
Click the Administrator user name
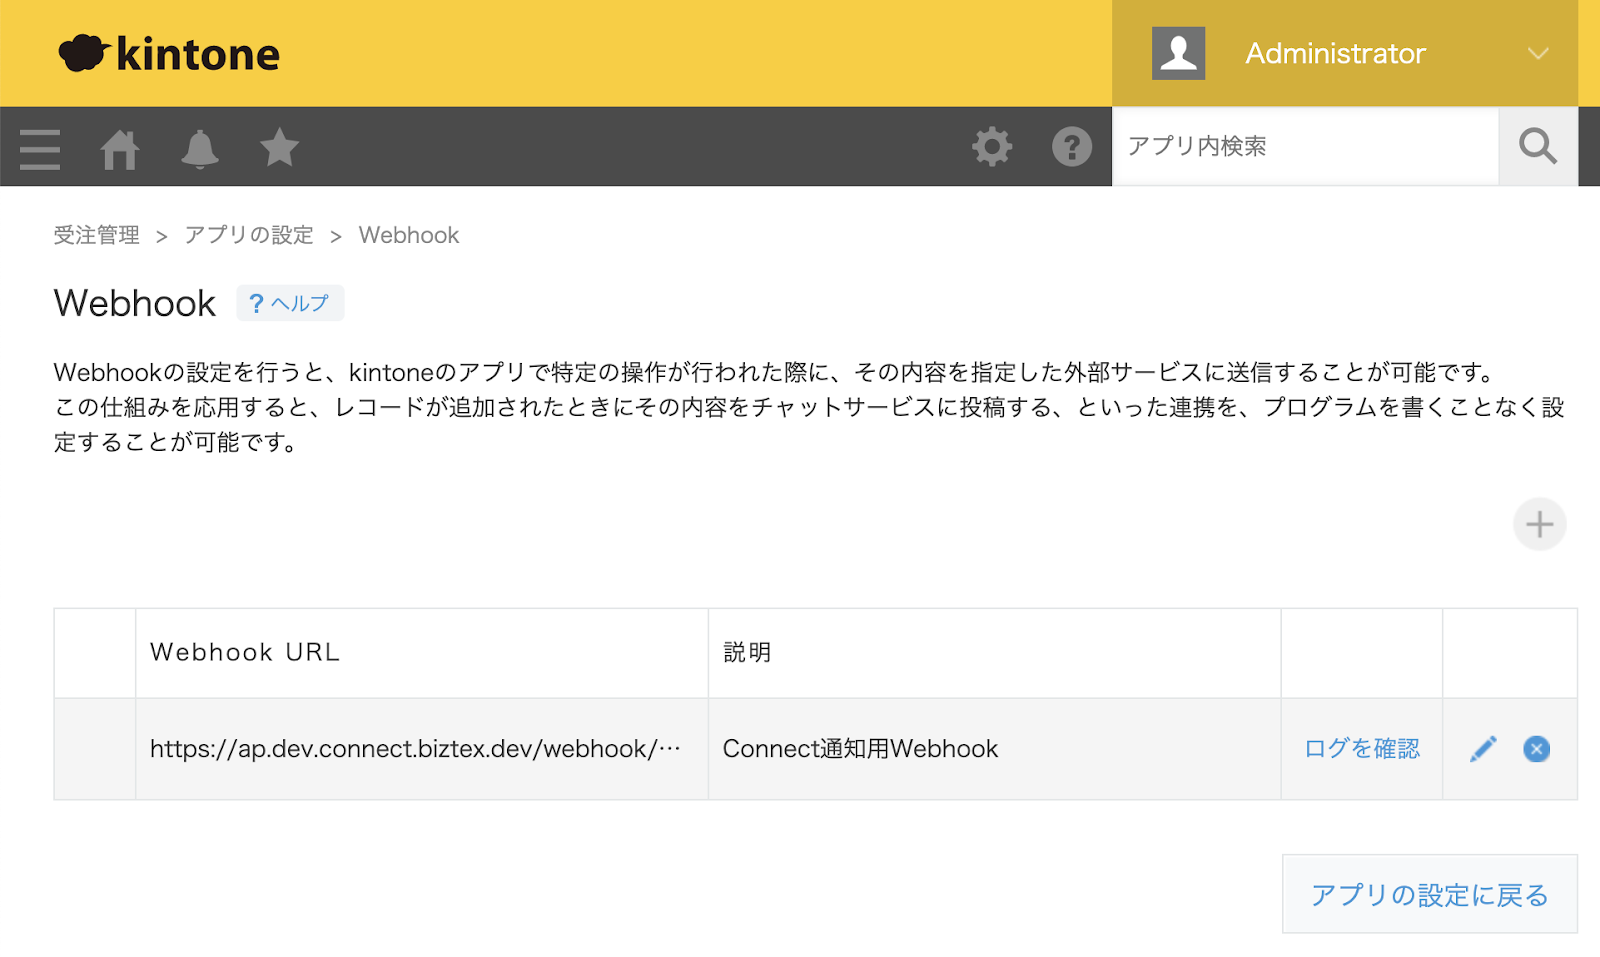coord(1335,53)
